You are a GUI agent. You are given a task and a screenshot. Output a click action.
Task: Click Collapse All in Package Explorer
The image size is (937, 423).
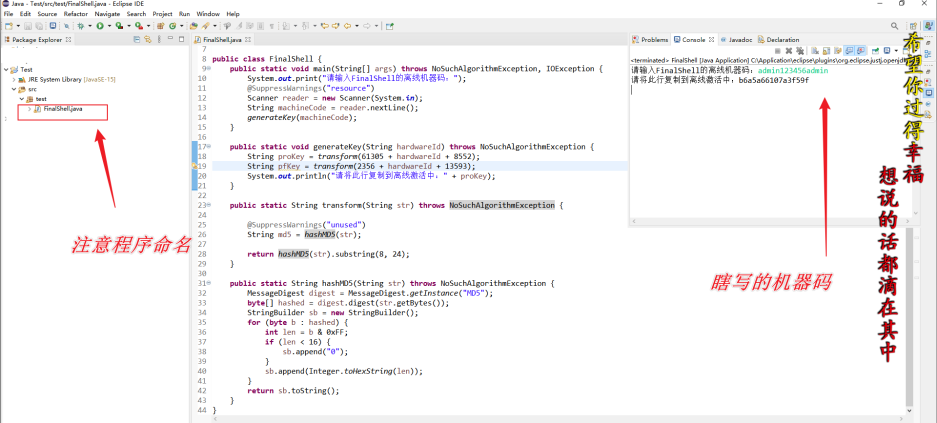point(137,39)
